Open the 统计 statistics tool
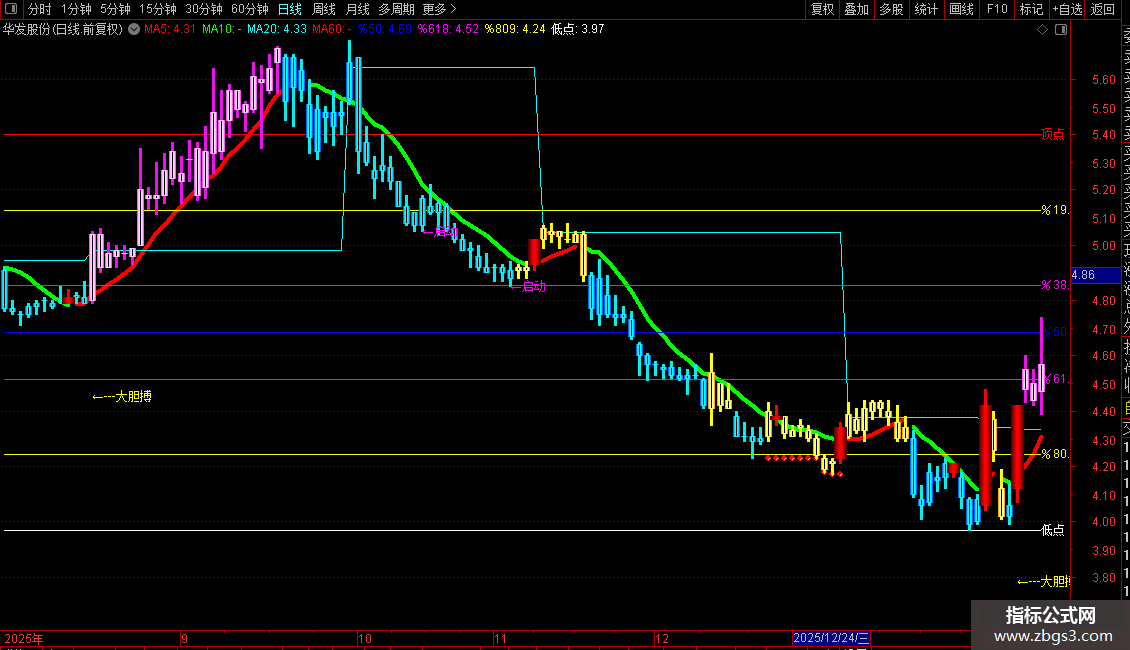This screenshot has width=1130, height=650. [x=926, y=9]
